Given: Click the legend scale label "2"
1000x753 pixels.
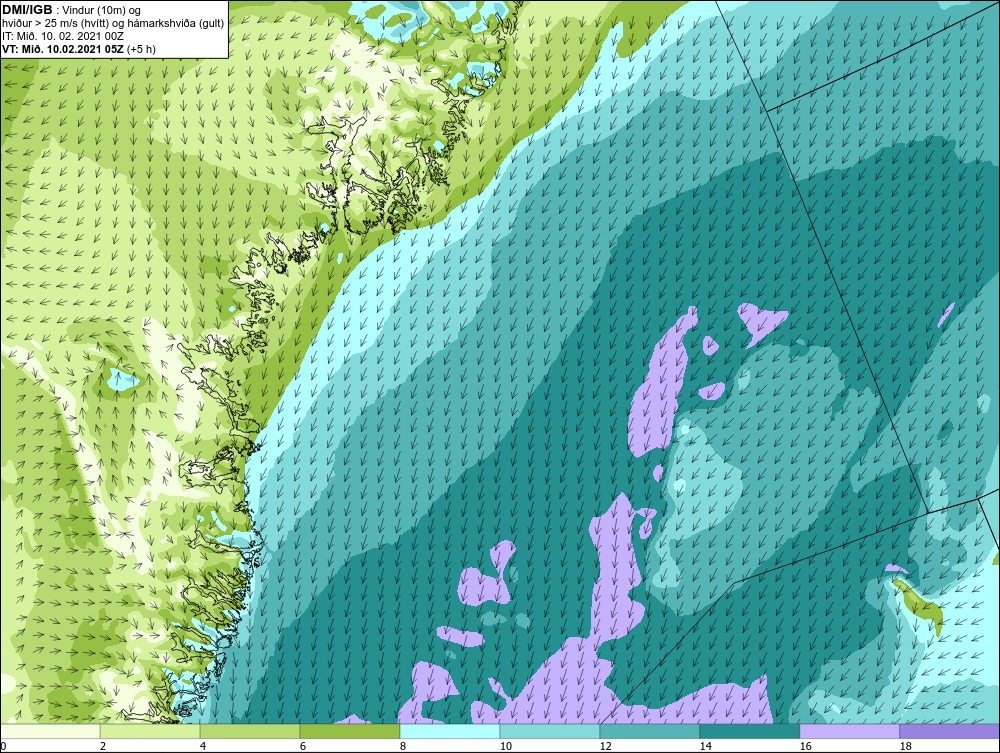Looking at the screenshot, I should pyautogui.click(x=103, y=746).
